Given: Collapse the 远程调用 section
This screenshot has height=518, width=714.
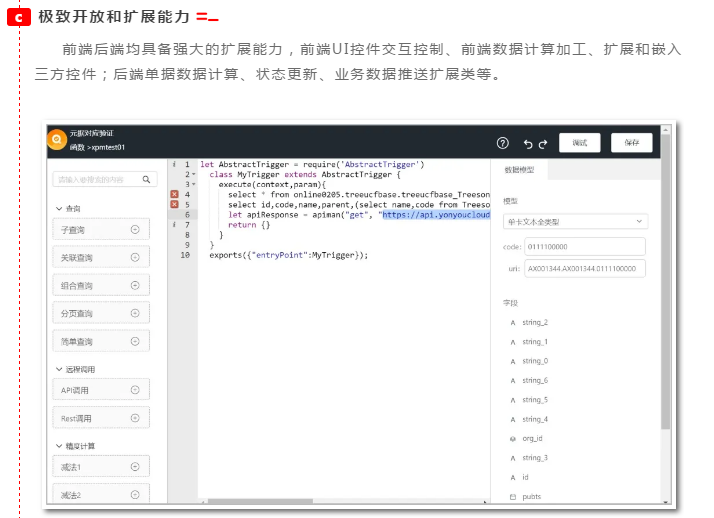Looking at the screenshot, I should click(59, 369).
